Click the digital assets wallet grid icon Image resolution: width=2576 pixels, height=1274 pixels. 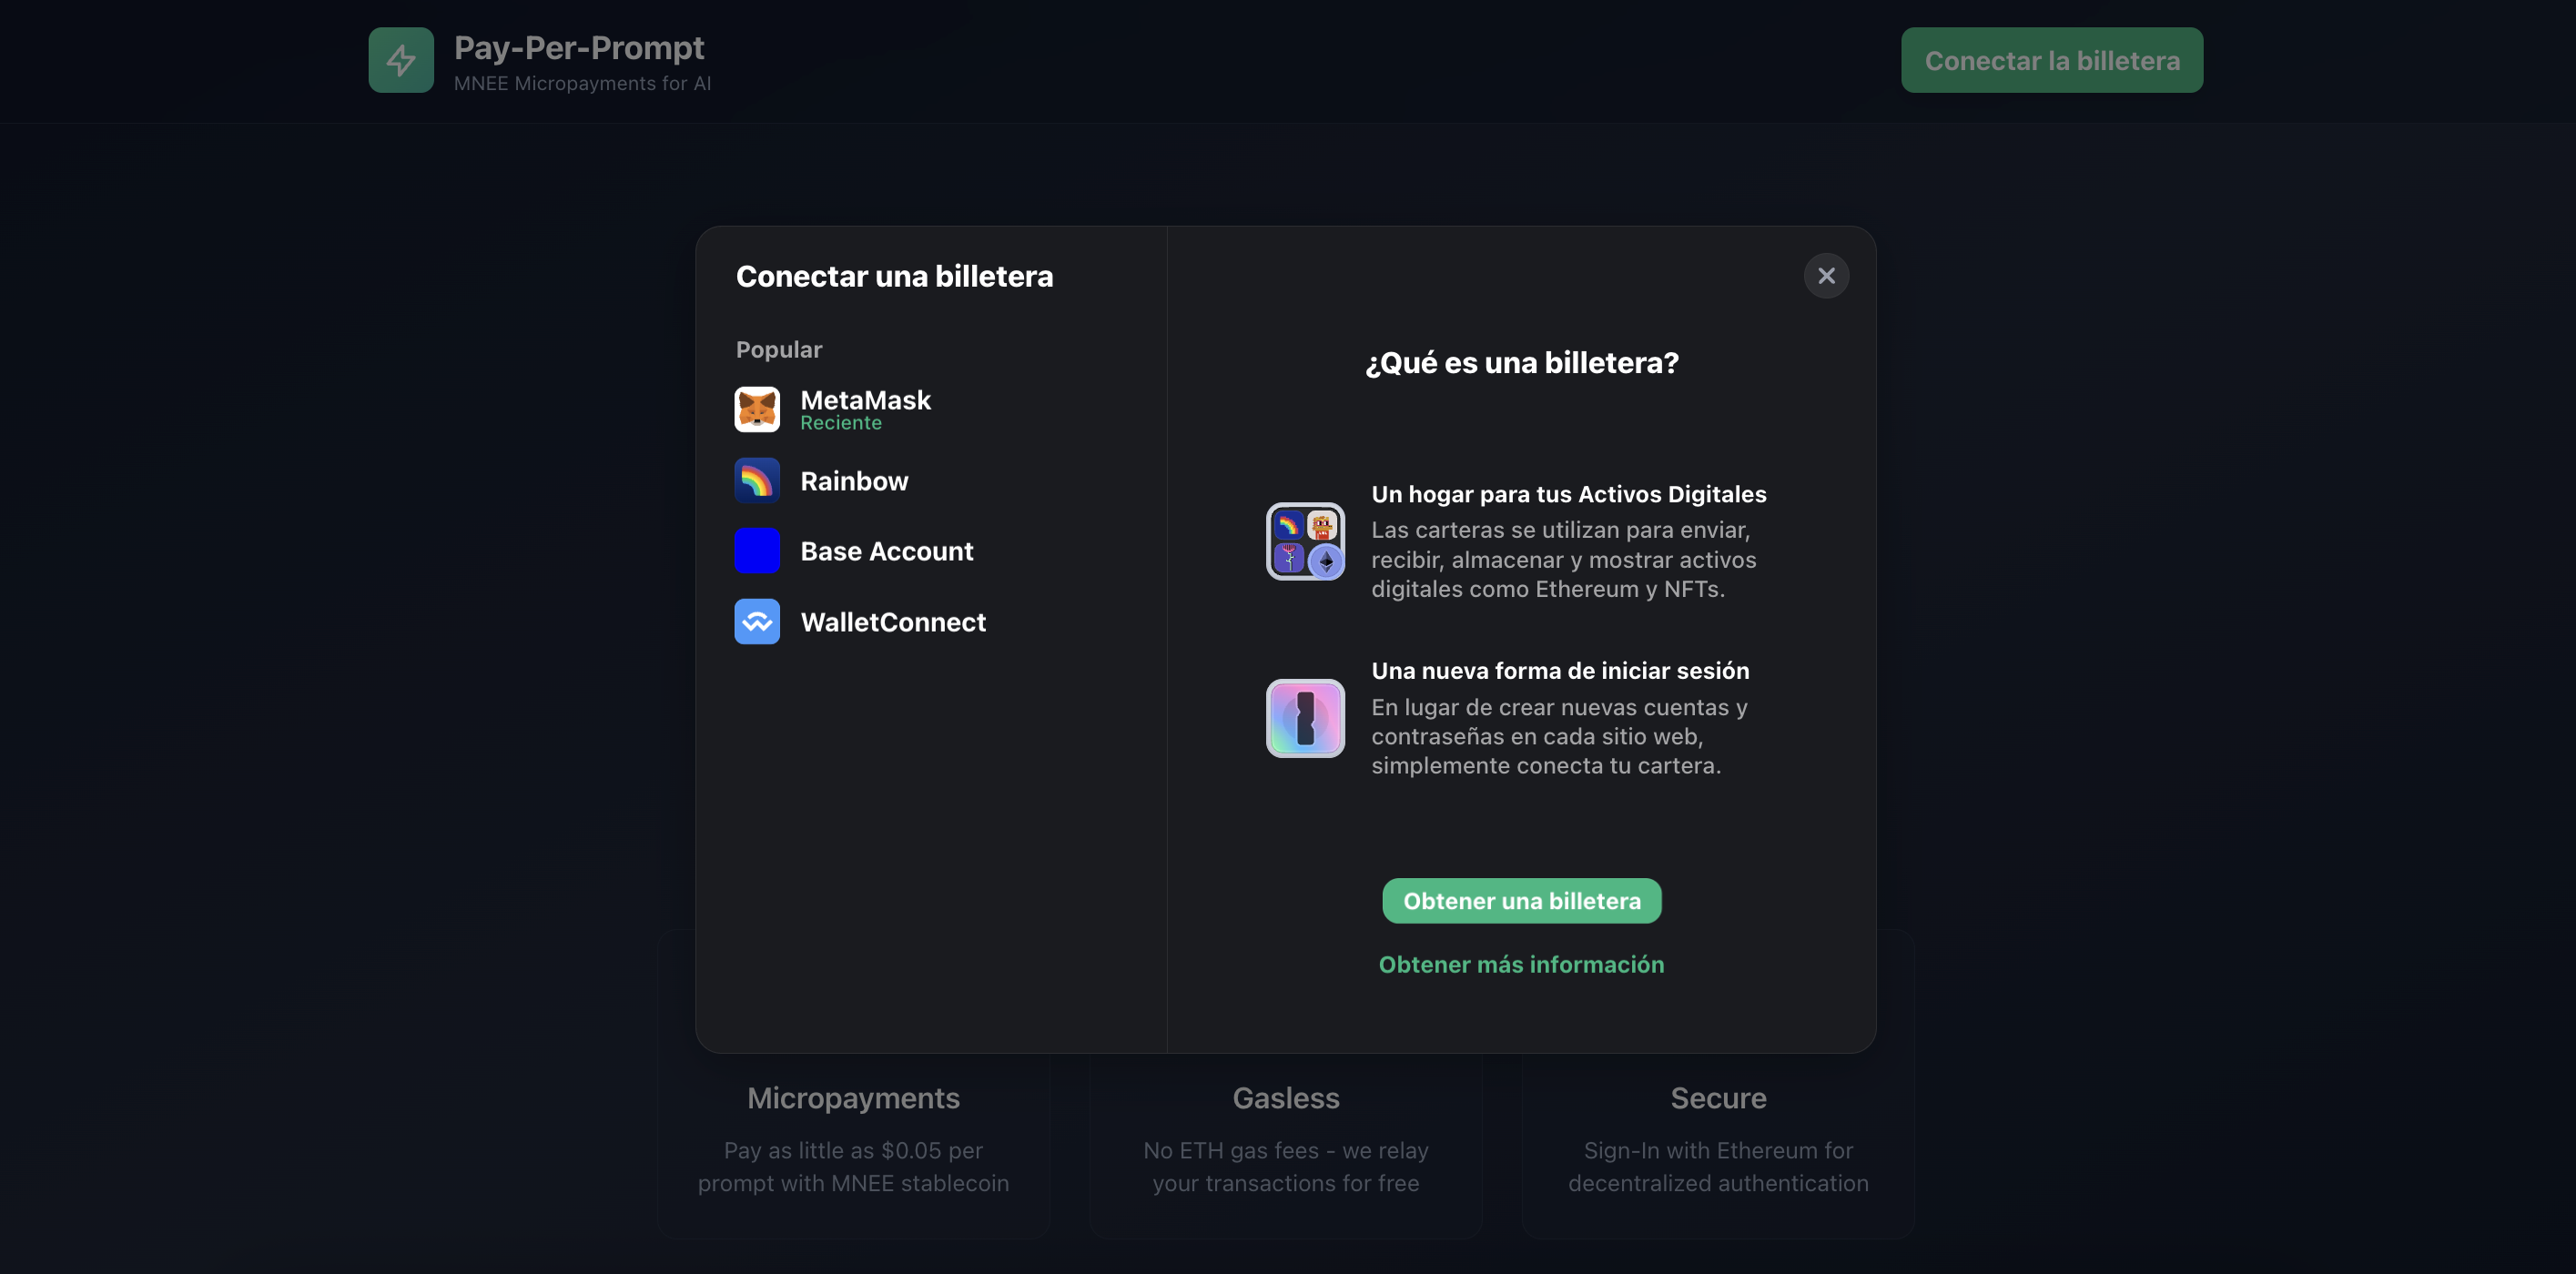(x=1305, y=541)
